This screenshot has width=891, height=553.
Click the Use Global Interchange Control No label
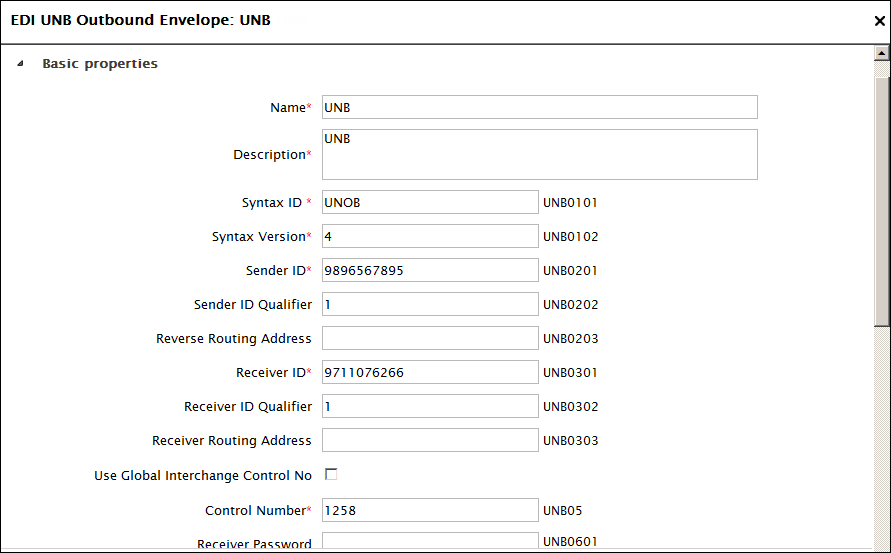point(202,476)
